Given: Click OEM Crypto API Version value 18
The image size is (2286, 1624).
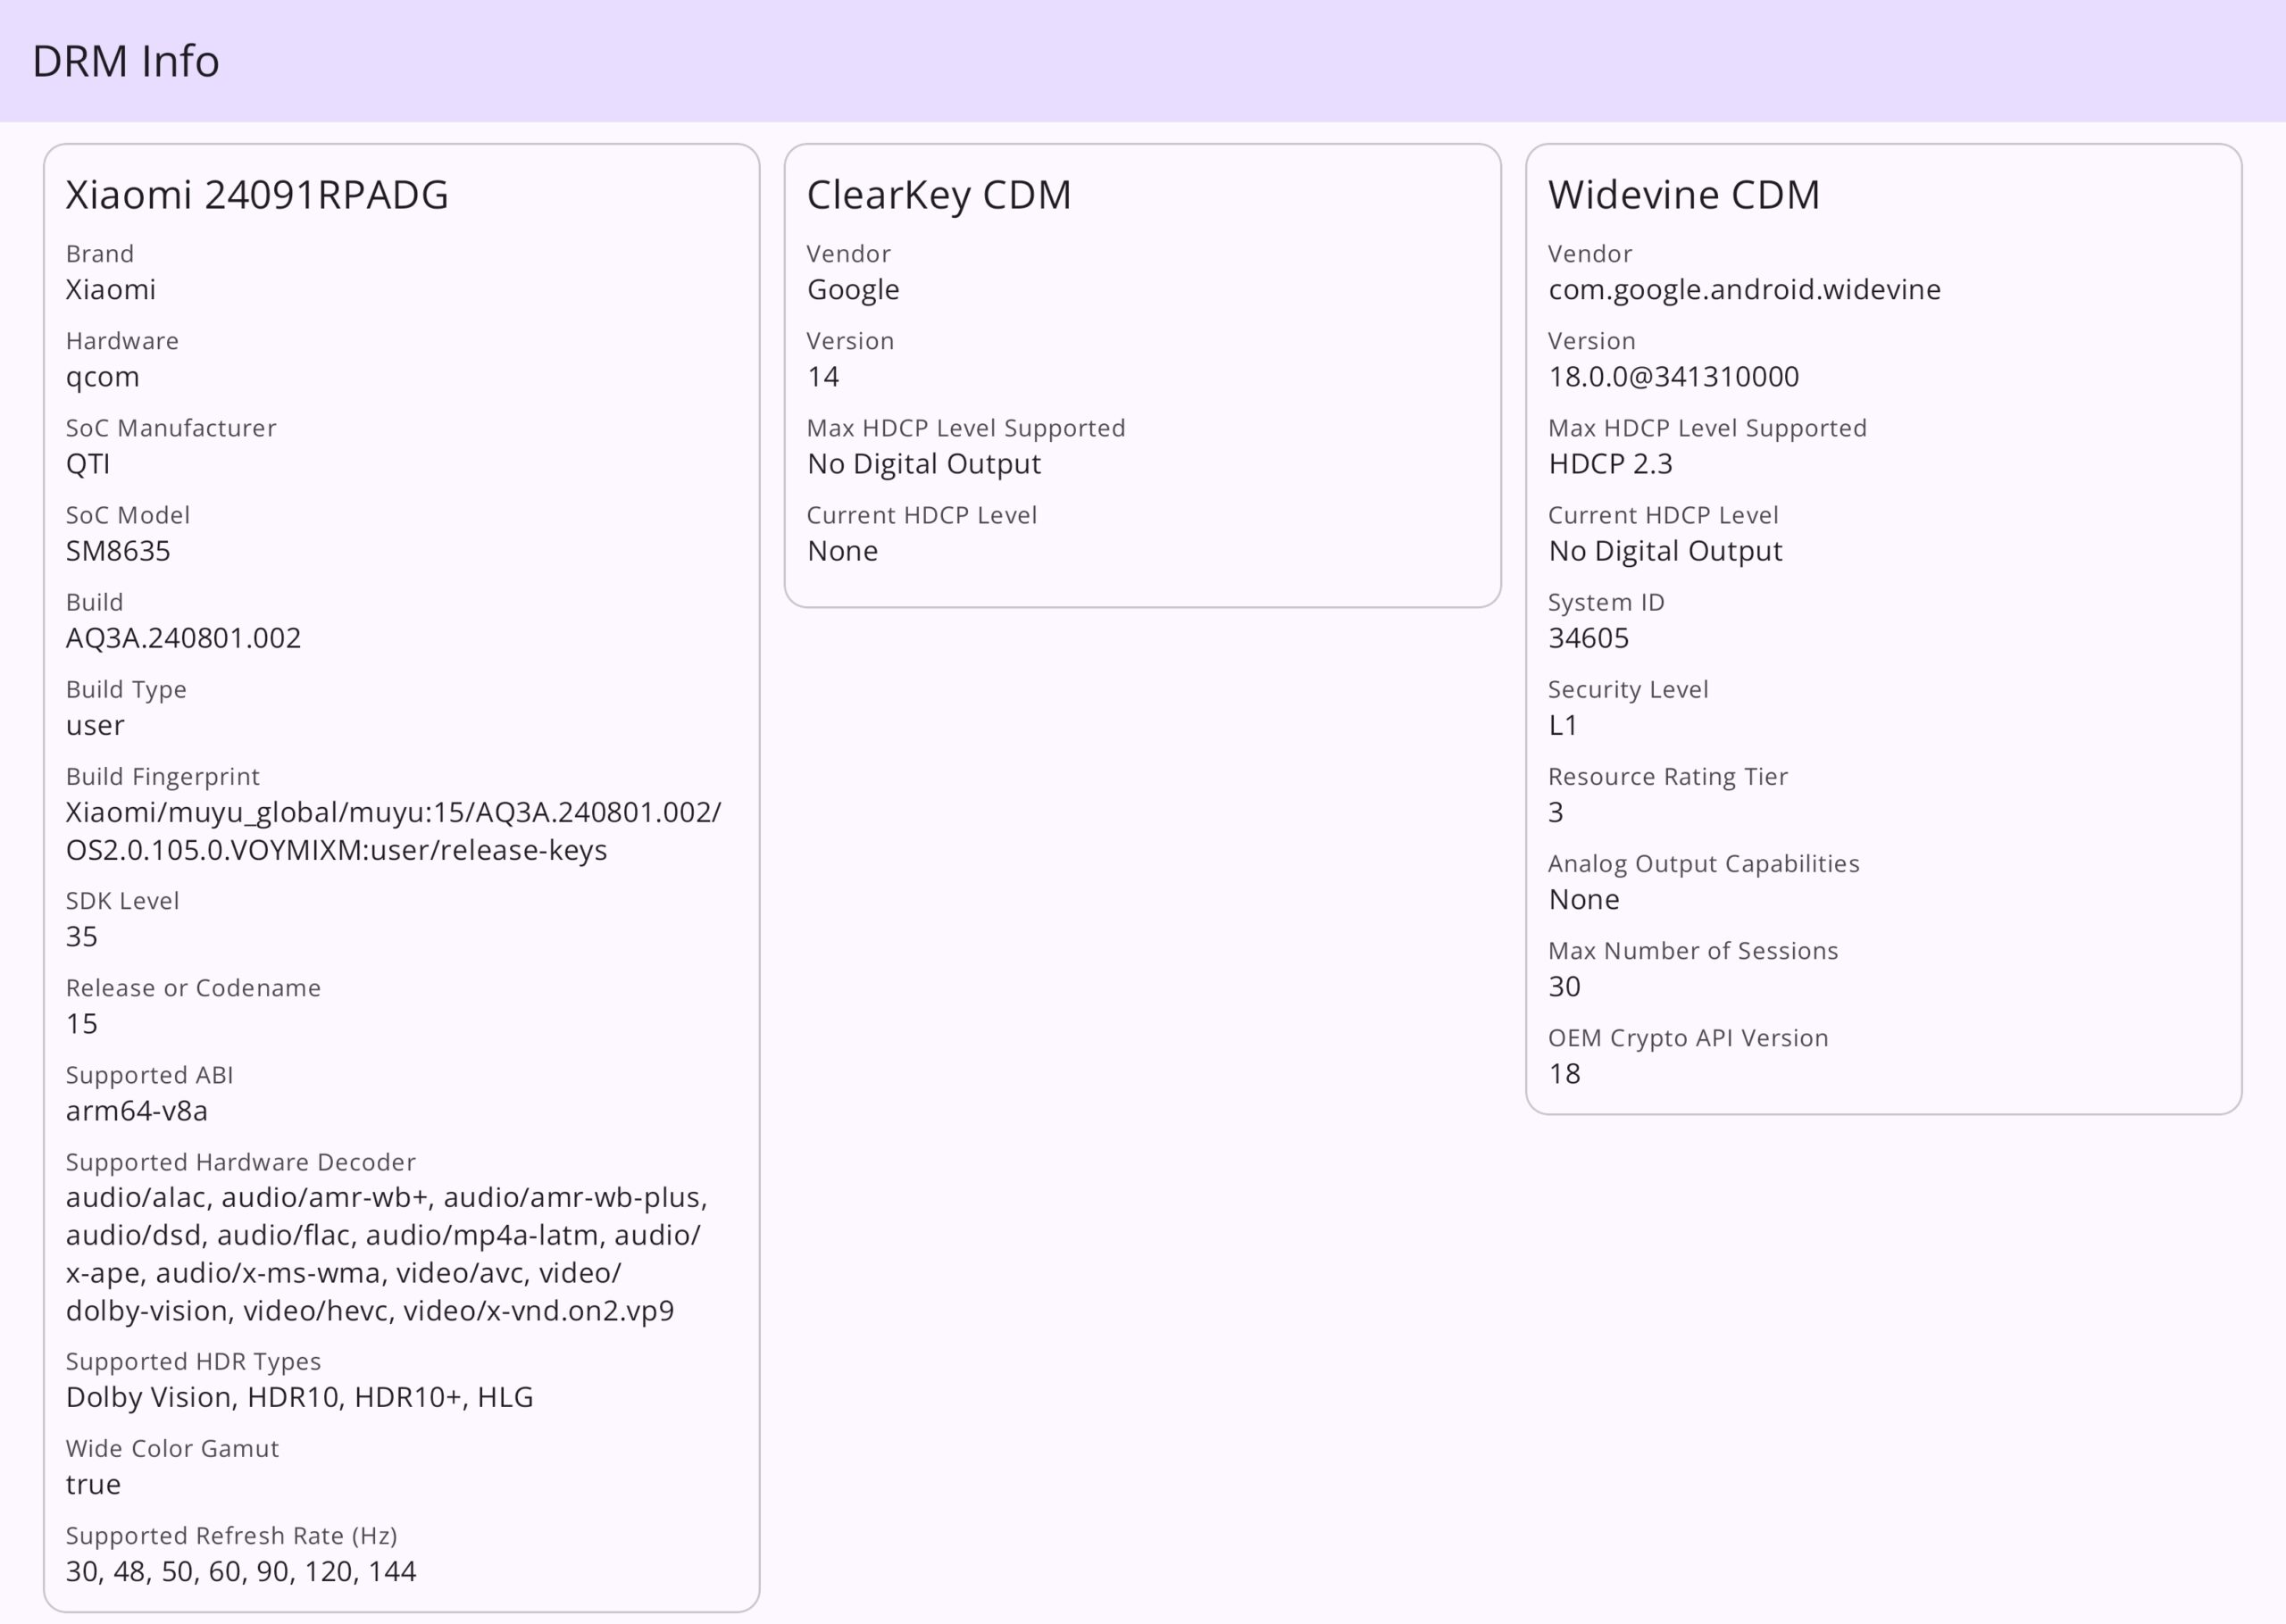Looking at the screenshot, I should 1564,1073.
